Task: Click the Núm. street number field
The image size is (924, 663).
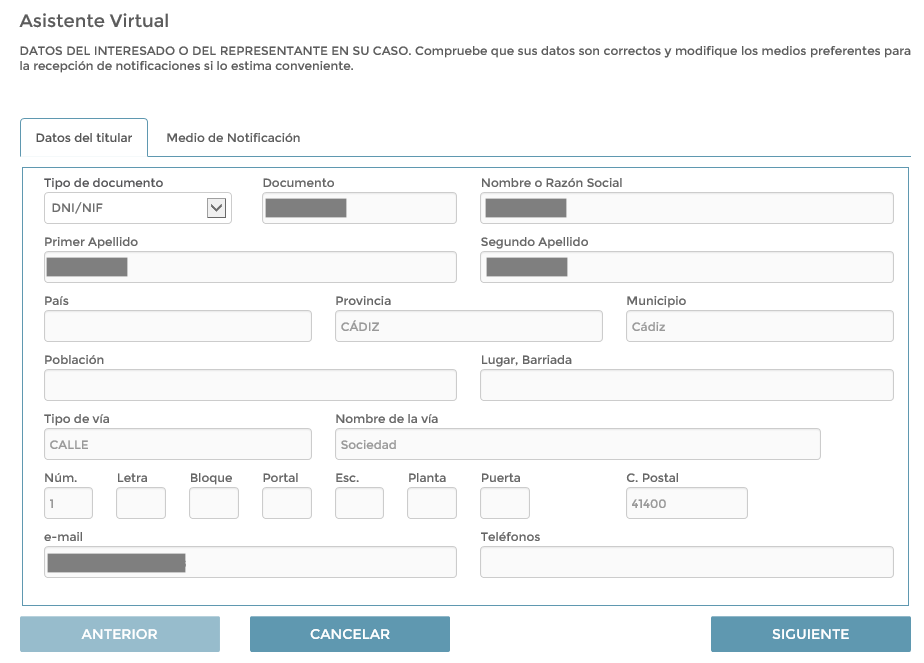Action: [x=69, y=503]
